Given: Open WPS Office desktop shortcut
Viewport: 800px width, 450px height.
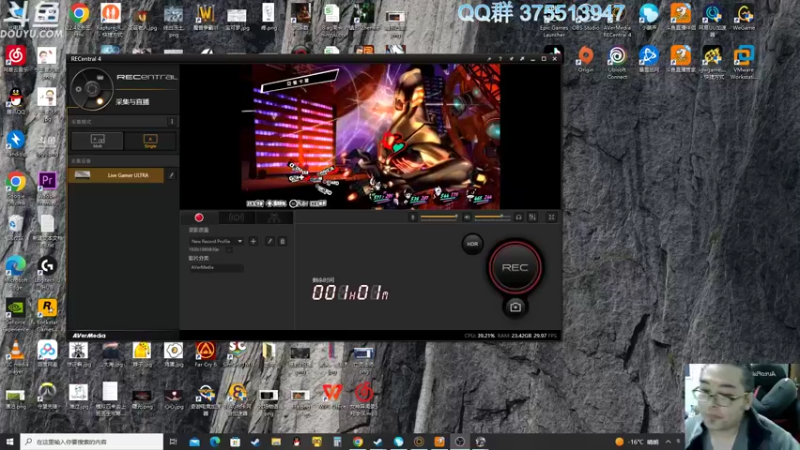Looking at the screenshot, I should pyautogui.click(x=333, y=396).
